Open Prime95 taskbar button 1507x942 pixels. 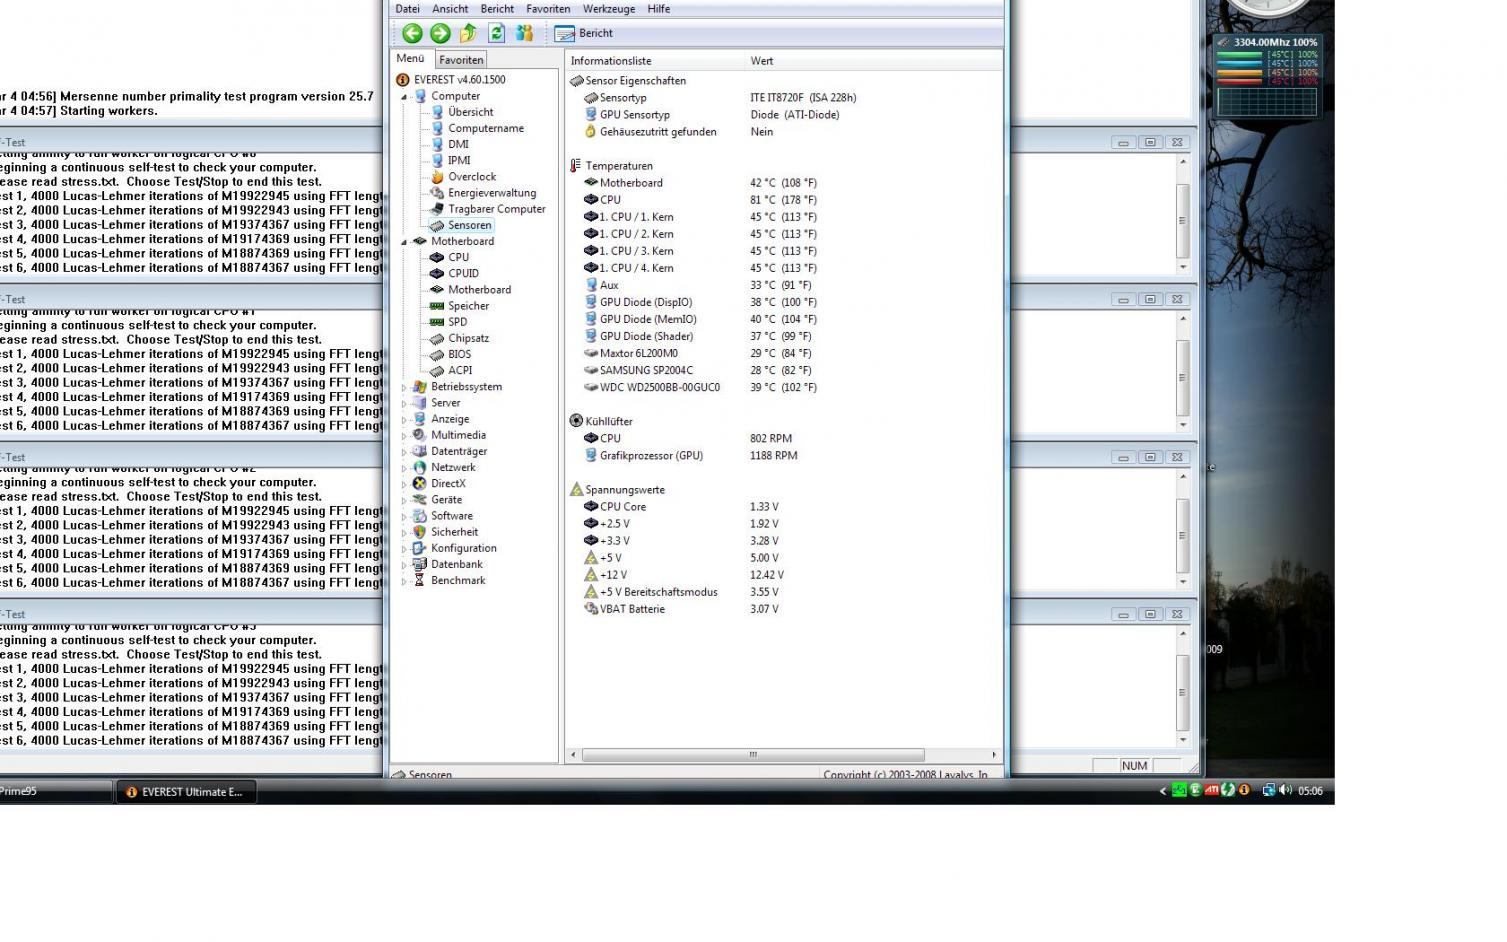pyautogui.click(x=55, y=792)
